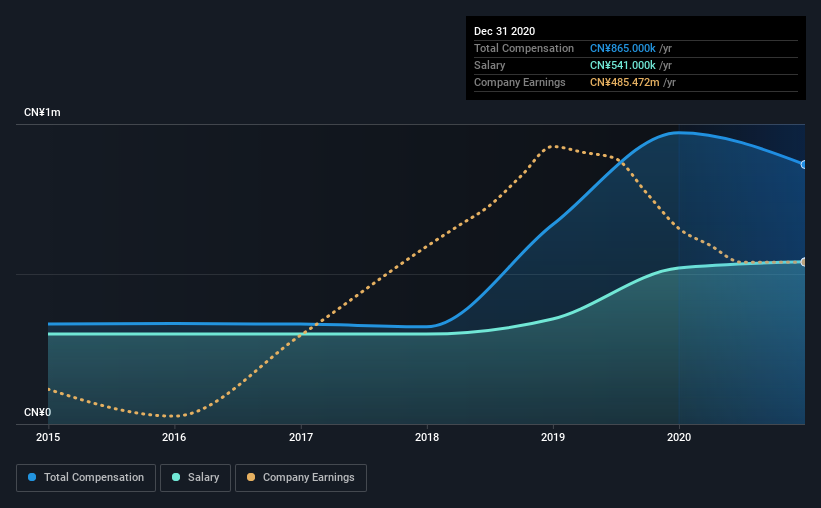Image resolution: width=821 pixels, height=508 pixels.
Task: Select the 2015 x-axis label
Action: tap(48, 437)
